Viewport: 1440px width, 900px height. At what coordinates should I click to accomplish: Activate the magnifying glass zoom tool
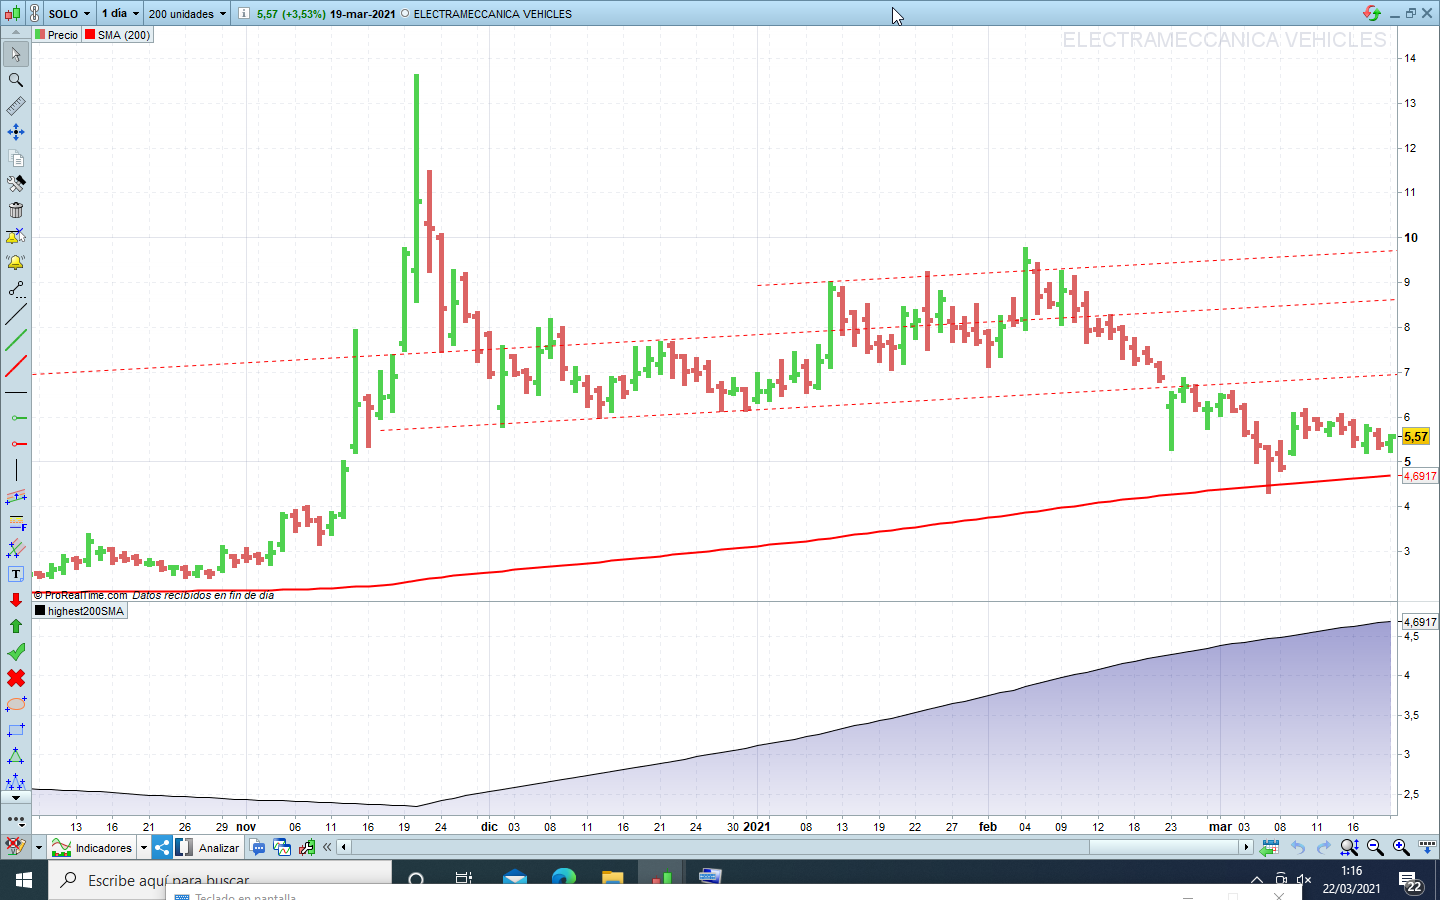point(16,80)
